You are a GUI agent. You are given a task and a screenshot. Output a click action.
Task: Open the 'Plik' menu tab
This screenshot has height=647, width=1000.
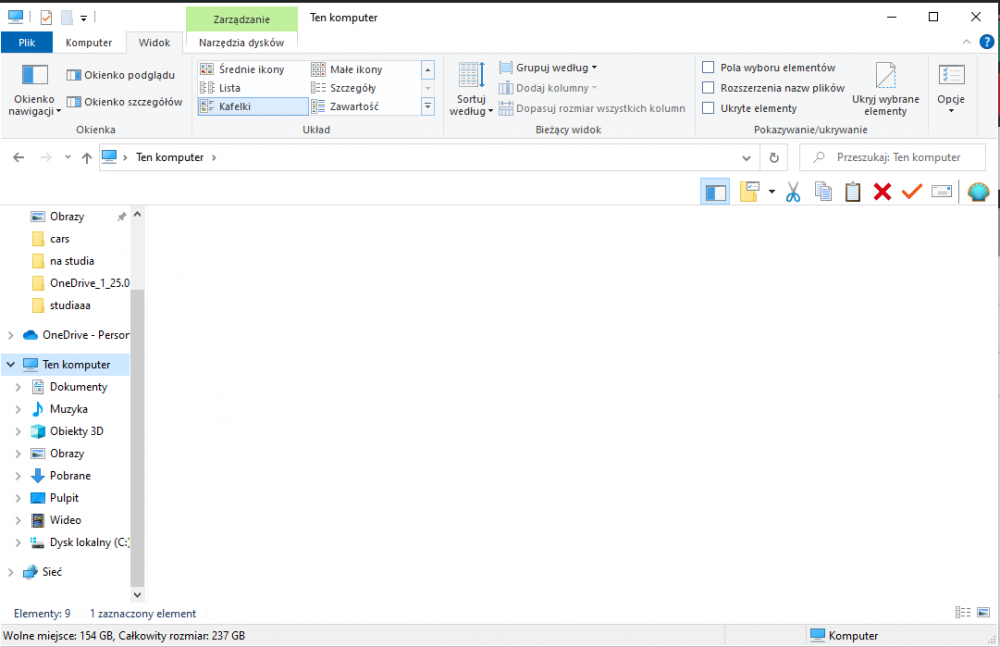click(27, 43)
